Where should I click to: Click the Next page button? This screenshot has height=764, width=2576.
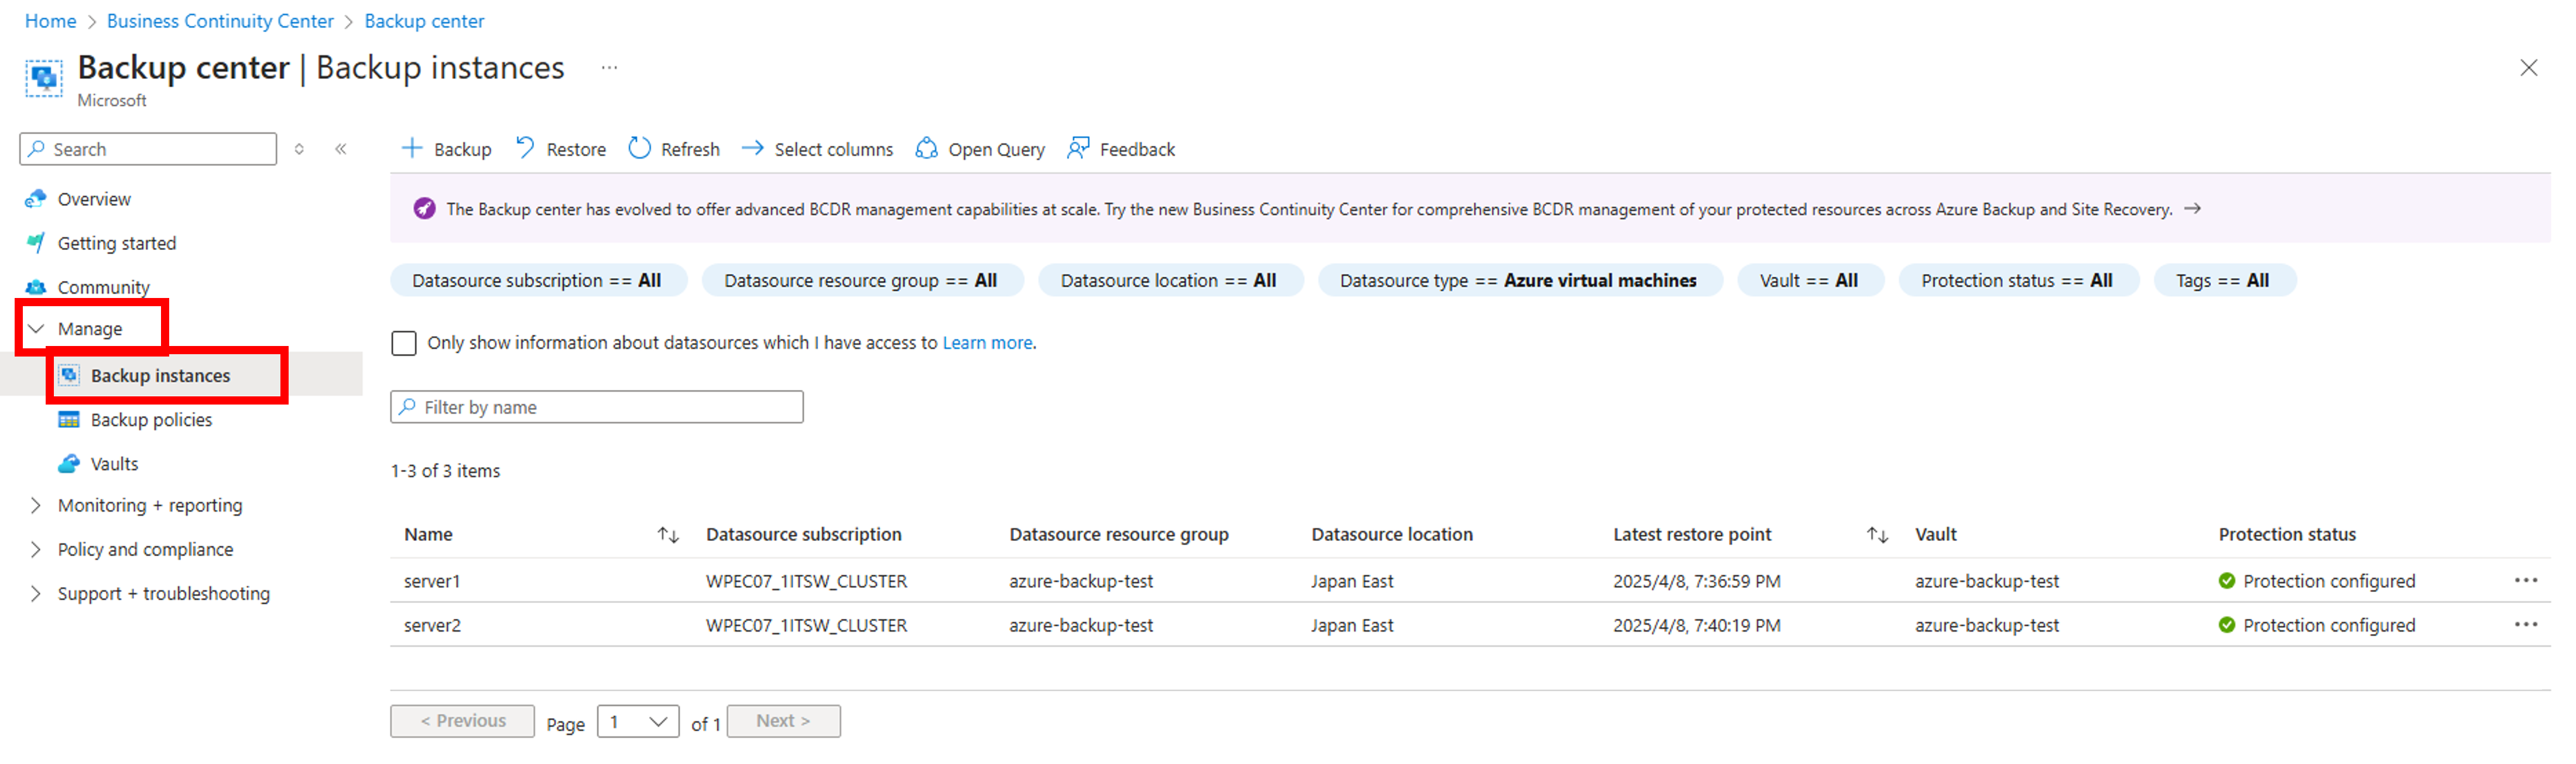783,720
